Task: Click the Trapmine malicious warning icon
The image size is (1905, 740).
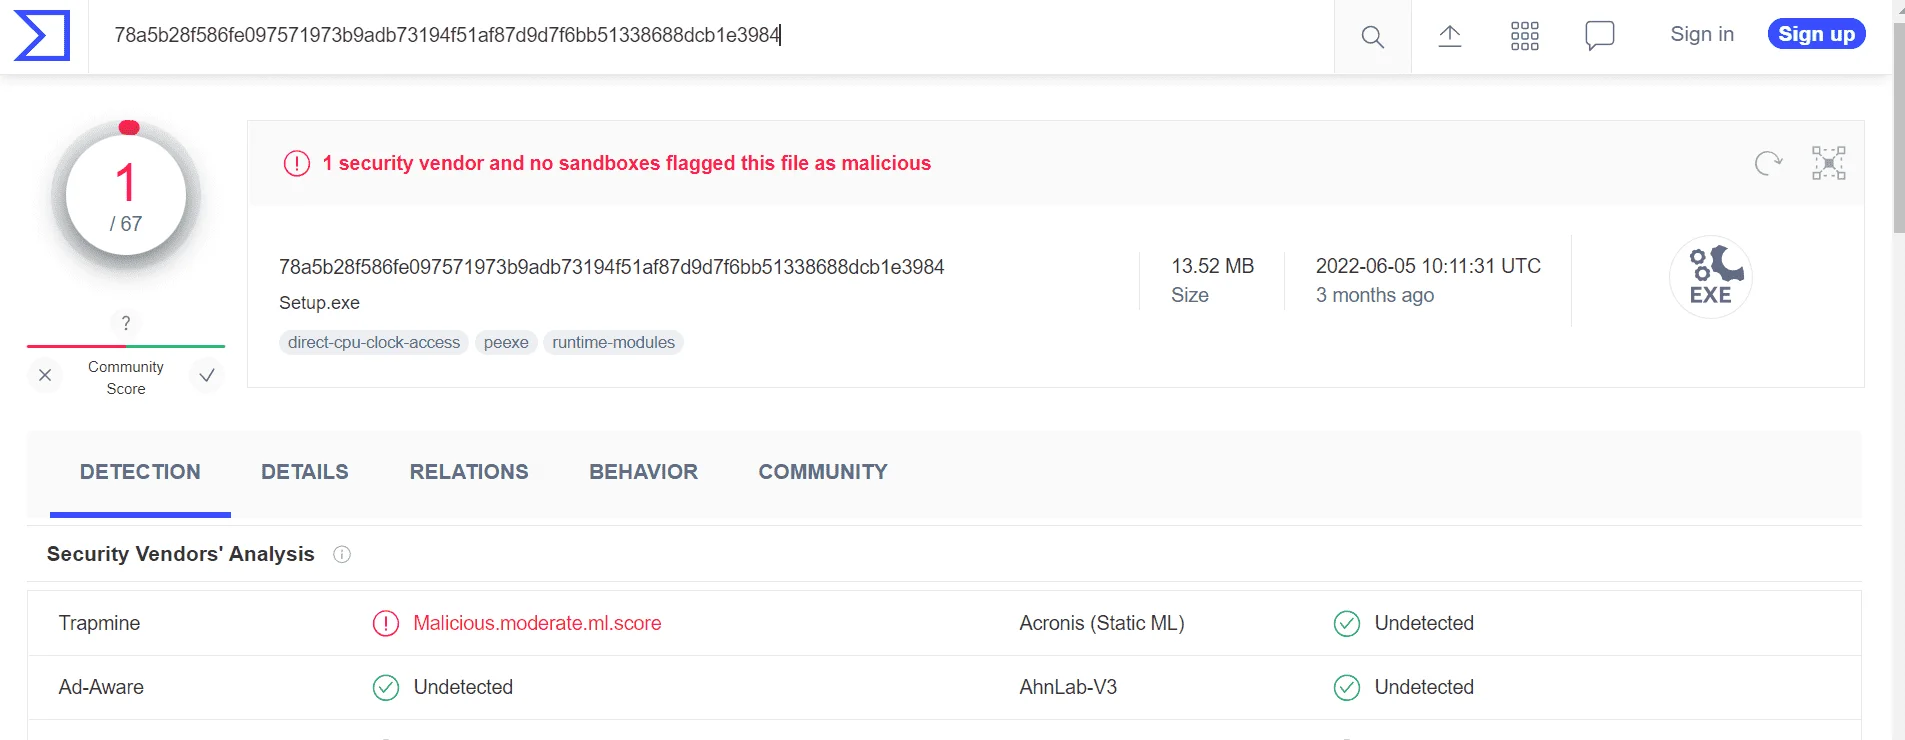Action: coord(386,624)
